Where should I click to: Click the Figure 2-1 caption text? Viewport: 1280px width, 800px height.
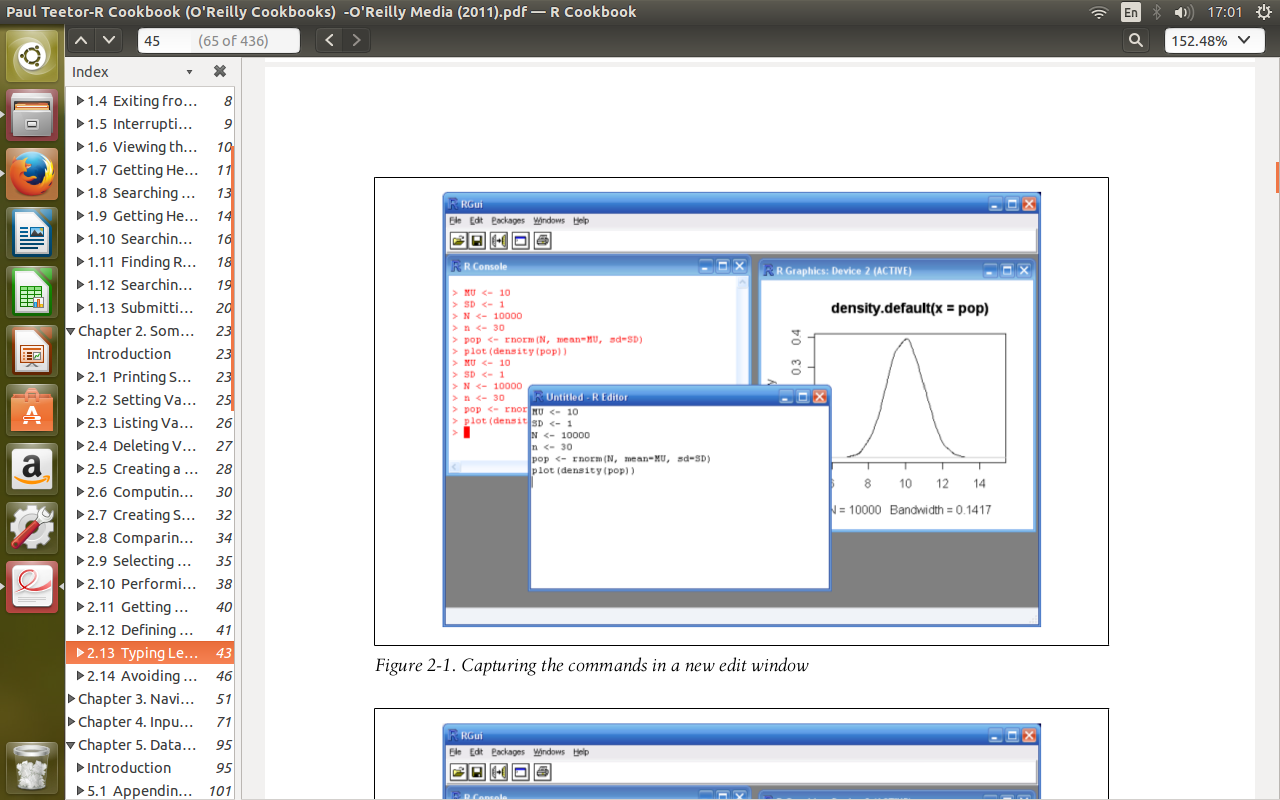pyautogui.click(x=592, y=665)
